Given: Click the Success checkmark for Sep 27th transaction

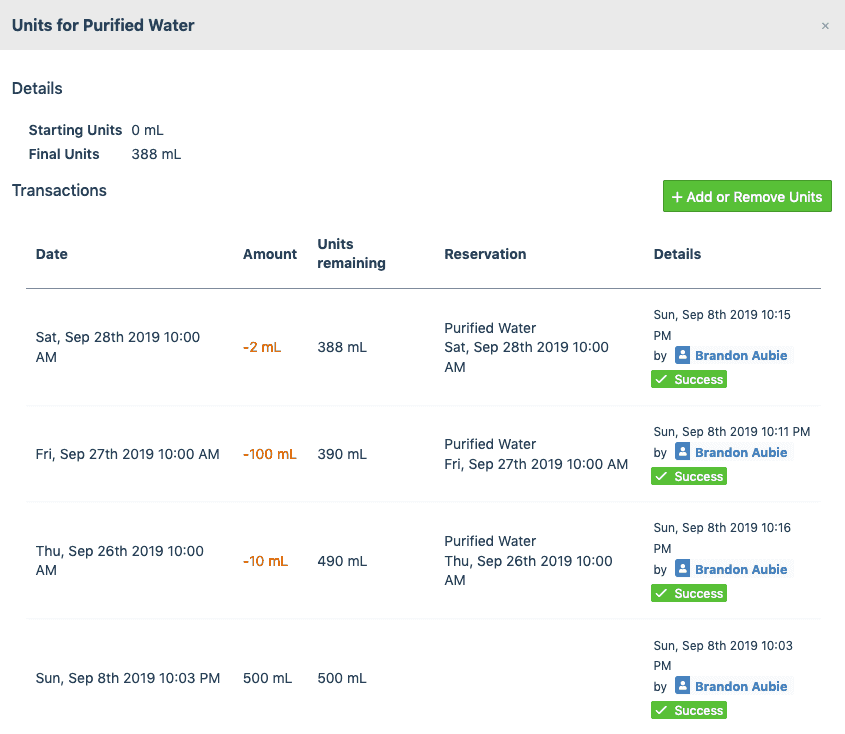Looking at the screenshot, I should [662, 476].
